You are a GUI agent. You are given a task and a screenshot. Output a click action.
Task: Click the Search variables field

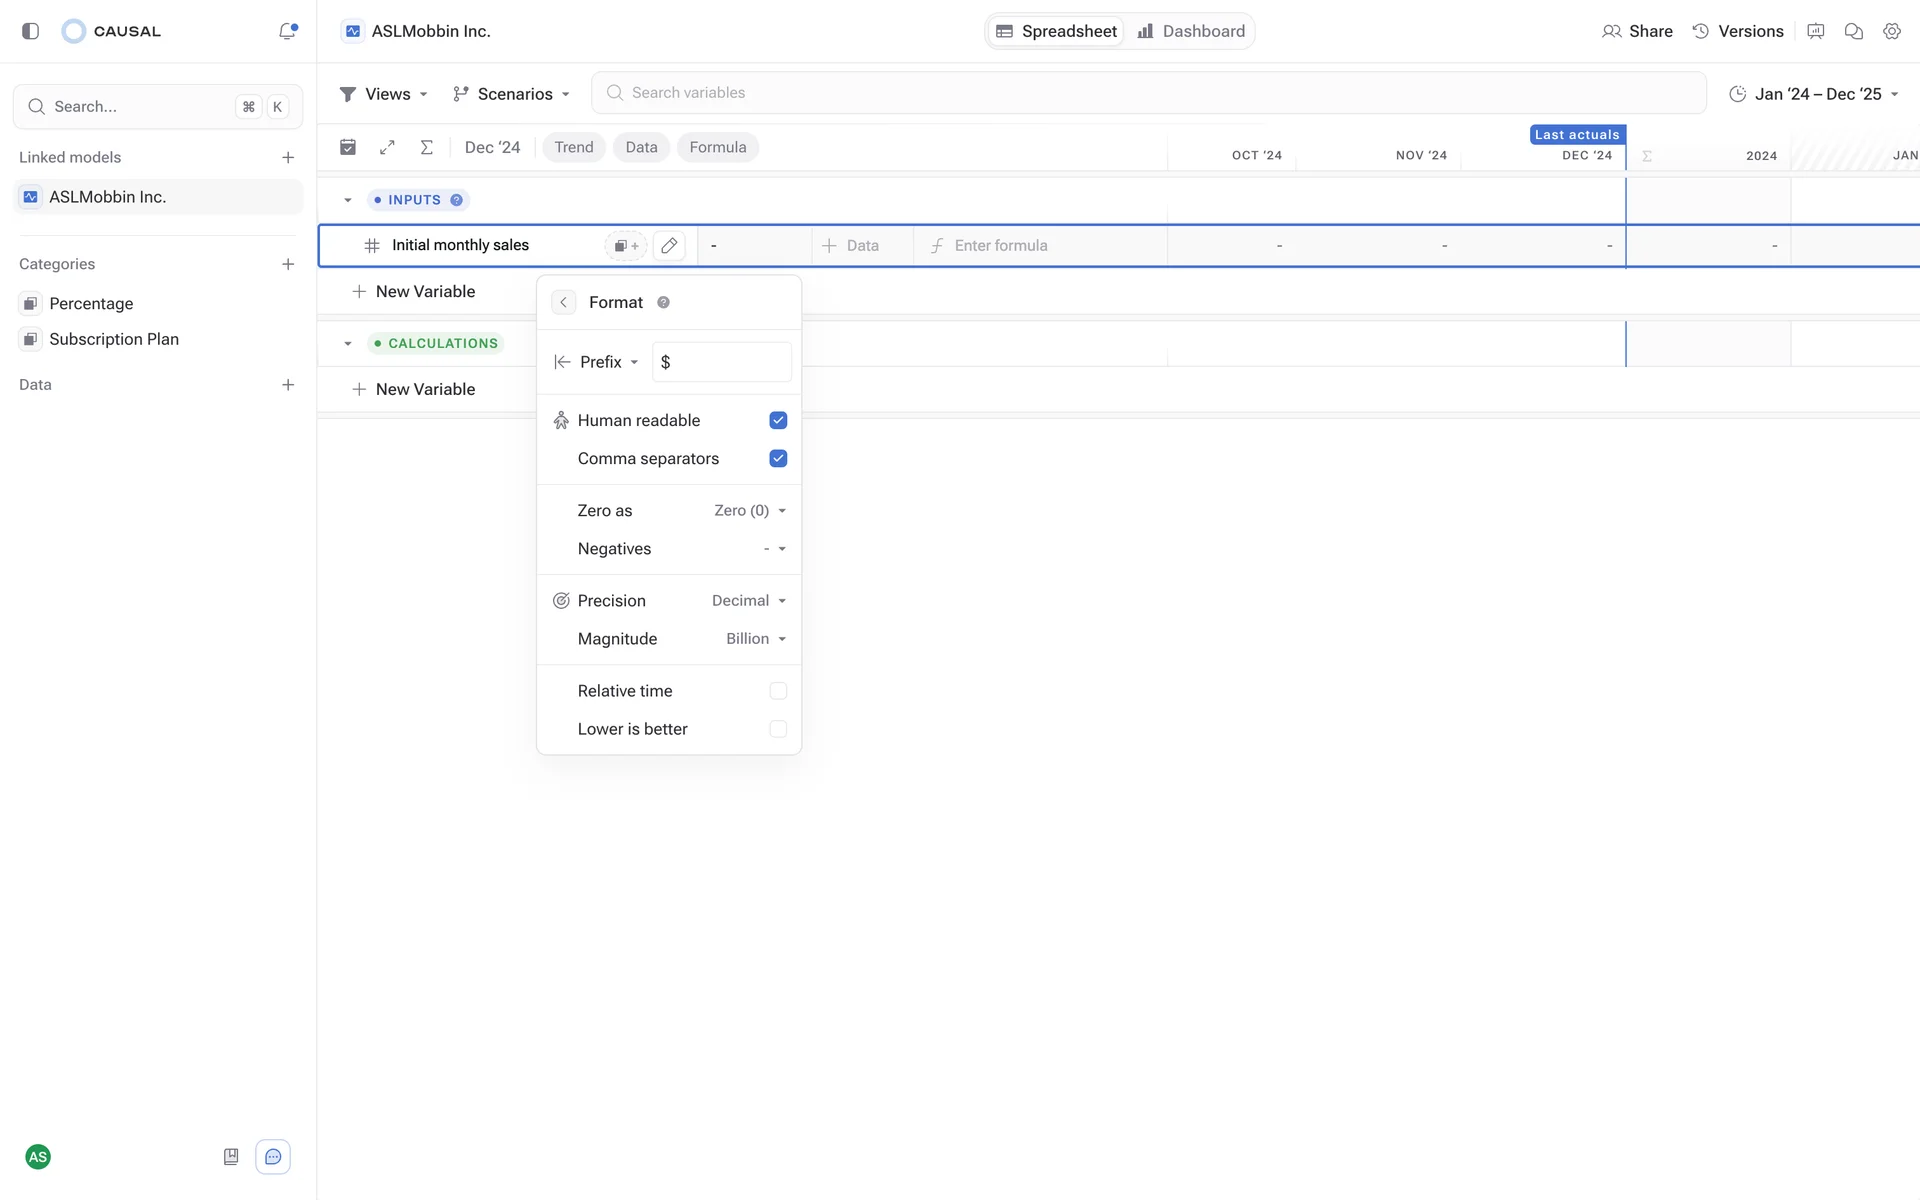tap(1148, 93)
